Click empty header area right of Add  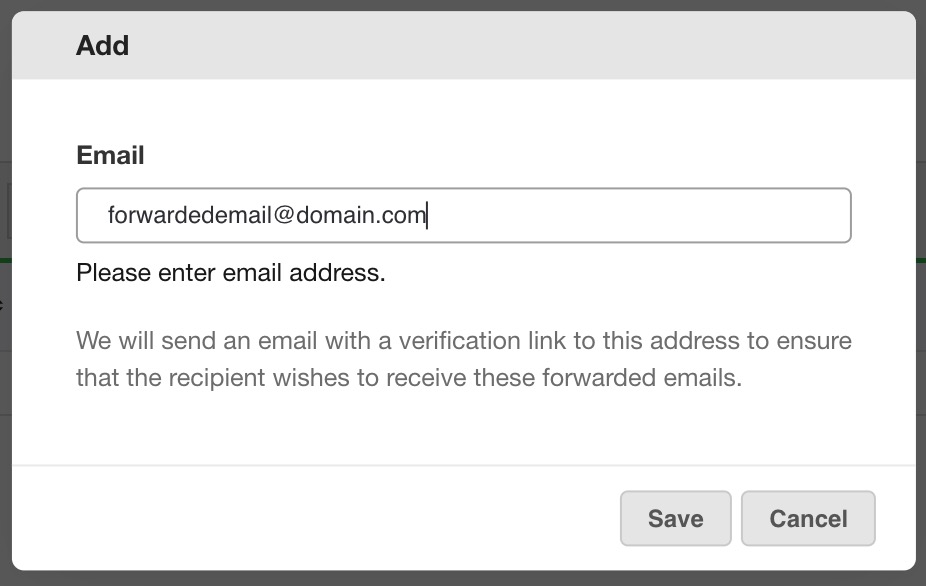pyautogui.click(x=520, y=45)
